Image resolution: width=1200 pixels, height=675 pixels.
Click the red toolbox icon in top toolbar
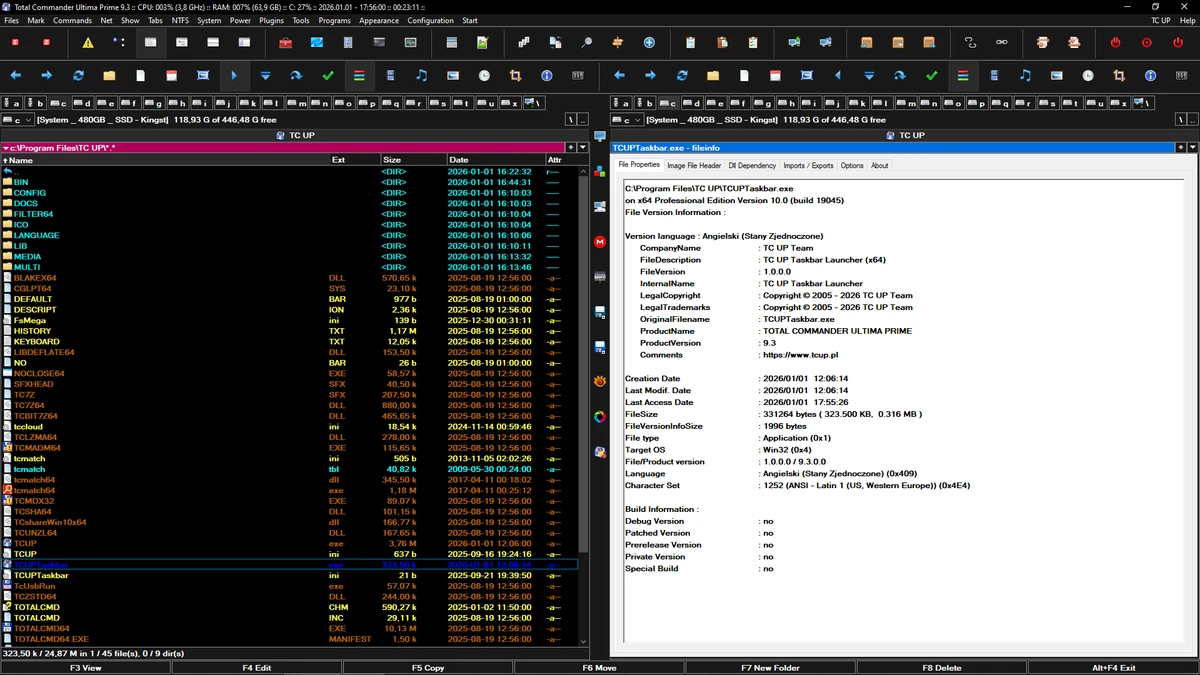(x=285, y=43)
